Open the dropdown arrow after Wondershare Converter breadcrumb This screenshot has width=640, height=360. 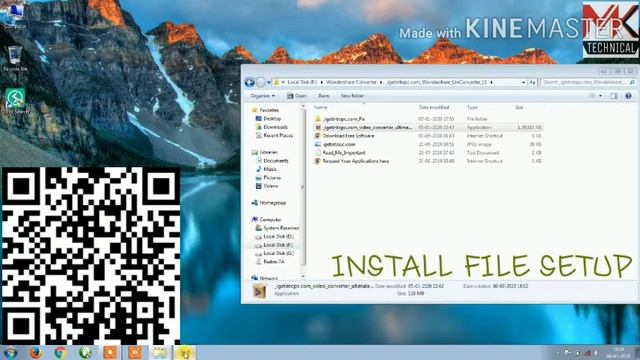tap(381, 82)
